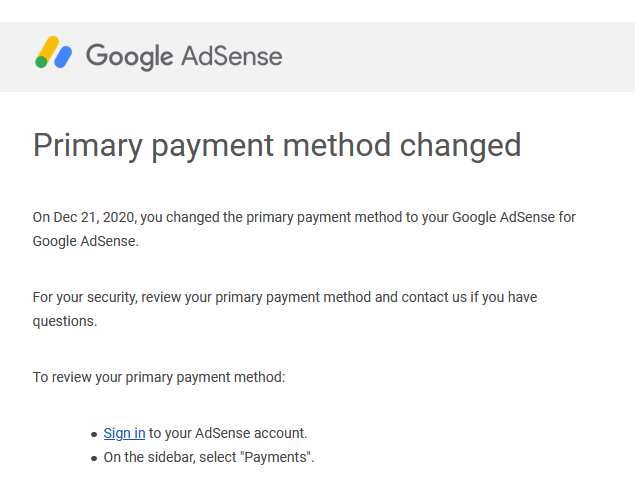Click the bullet dot before "On the sidebar"

click(94, 458)
